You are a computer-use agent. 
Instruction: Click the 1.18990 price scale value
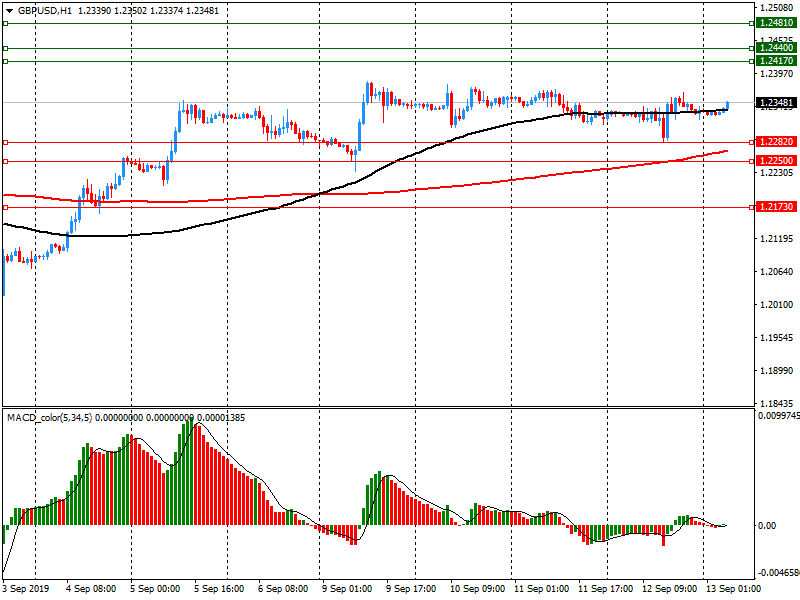pyautogui.click(x=777, y=370)
